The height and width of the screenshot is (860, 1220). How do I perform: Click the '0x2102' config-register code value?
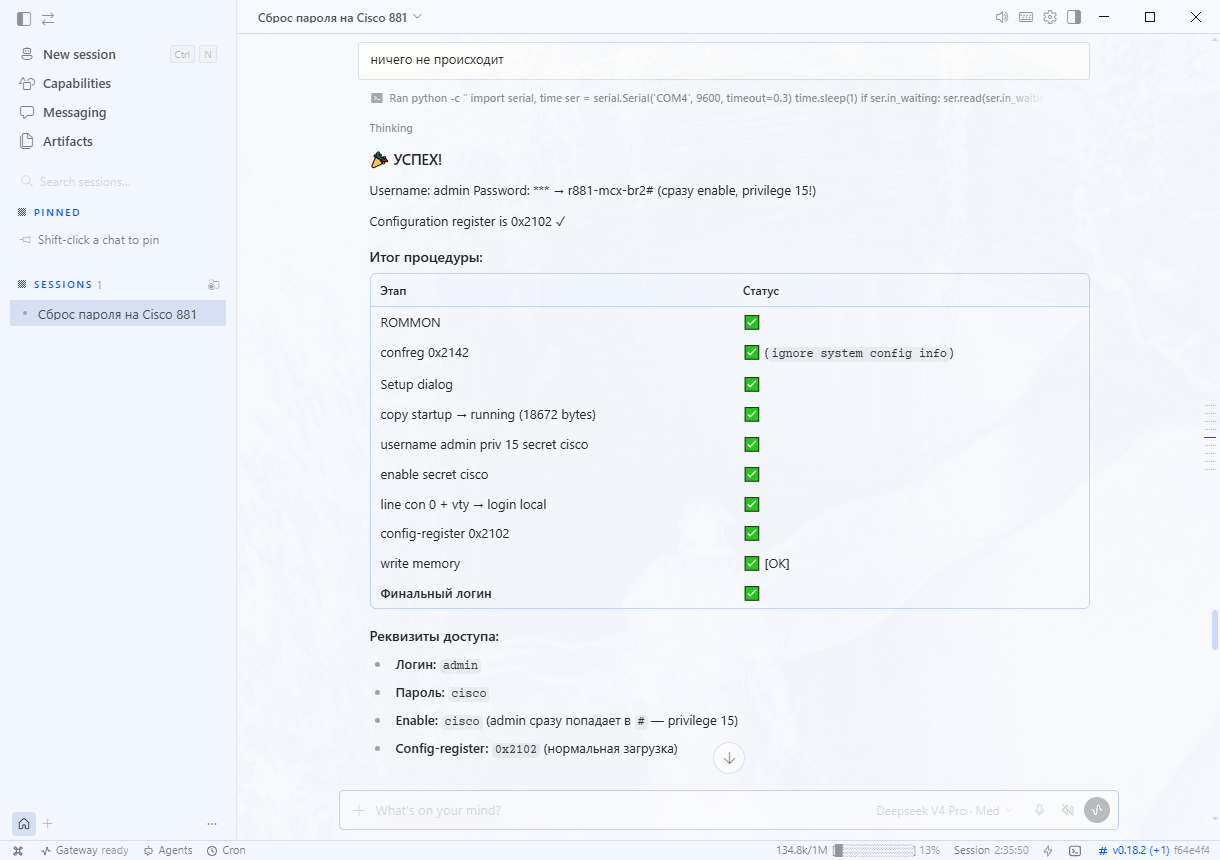pyautogui.click(x=516, y=749)
